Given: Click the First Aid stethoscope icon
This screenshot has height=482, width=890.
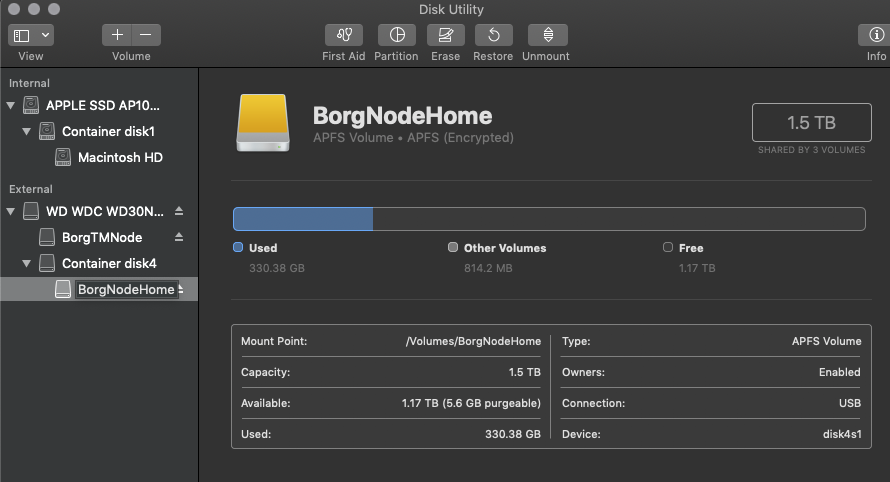Looking at the screenshot, I should click(x=343, y=35).
